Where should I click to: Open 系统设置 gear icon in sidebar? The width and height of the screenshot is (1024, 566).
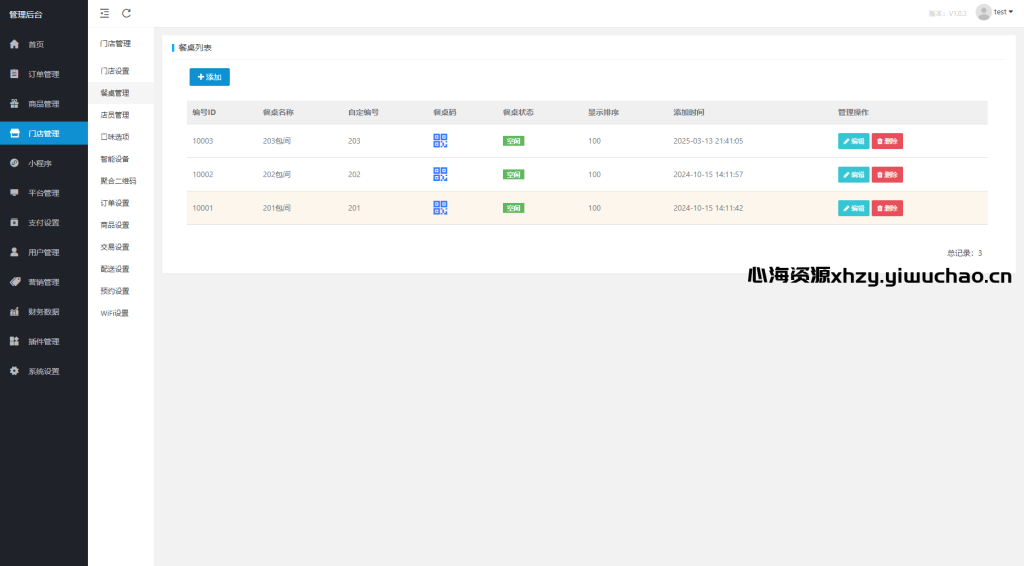pos(14,371)
